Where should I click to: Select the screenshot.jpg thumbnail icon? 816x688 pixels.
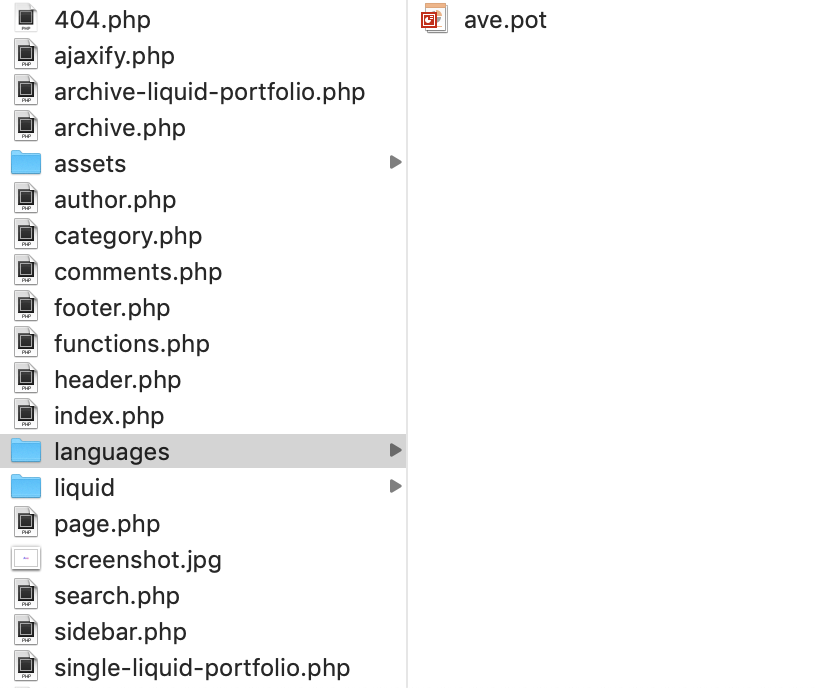tap(26, 559)
